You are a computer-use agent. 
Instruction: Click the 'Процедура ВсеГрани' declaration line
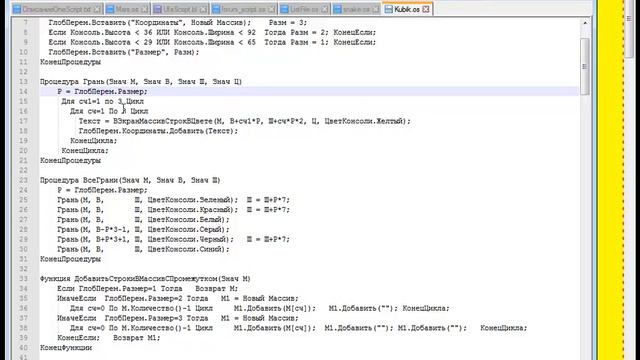pos(130,180)
